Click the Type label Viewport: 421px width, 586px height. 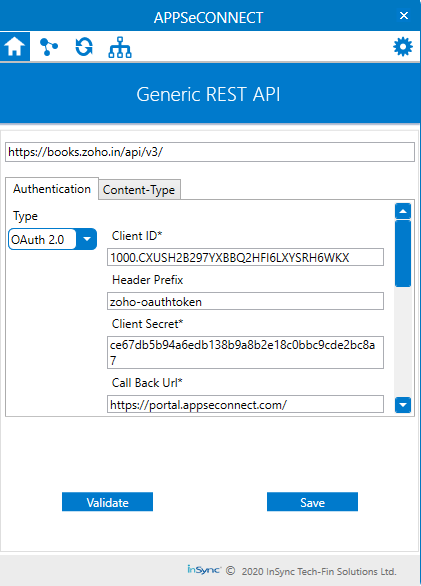click(25, 216)
